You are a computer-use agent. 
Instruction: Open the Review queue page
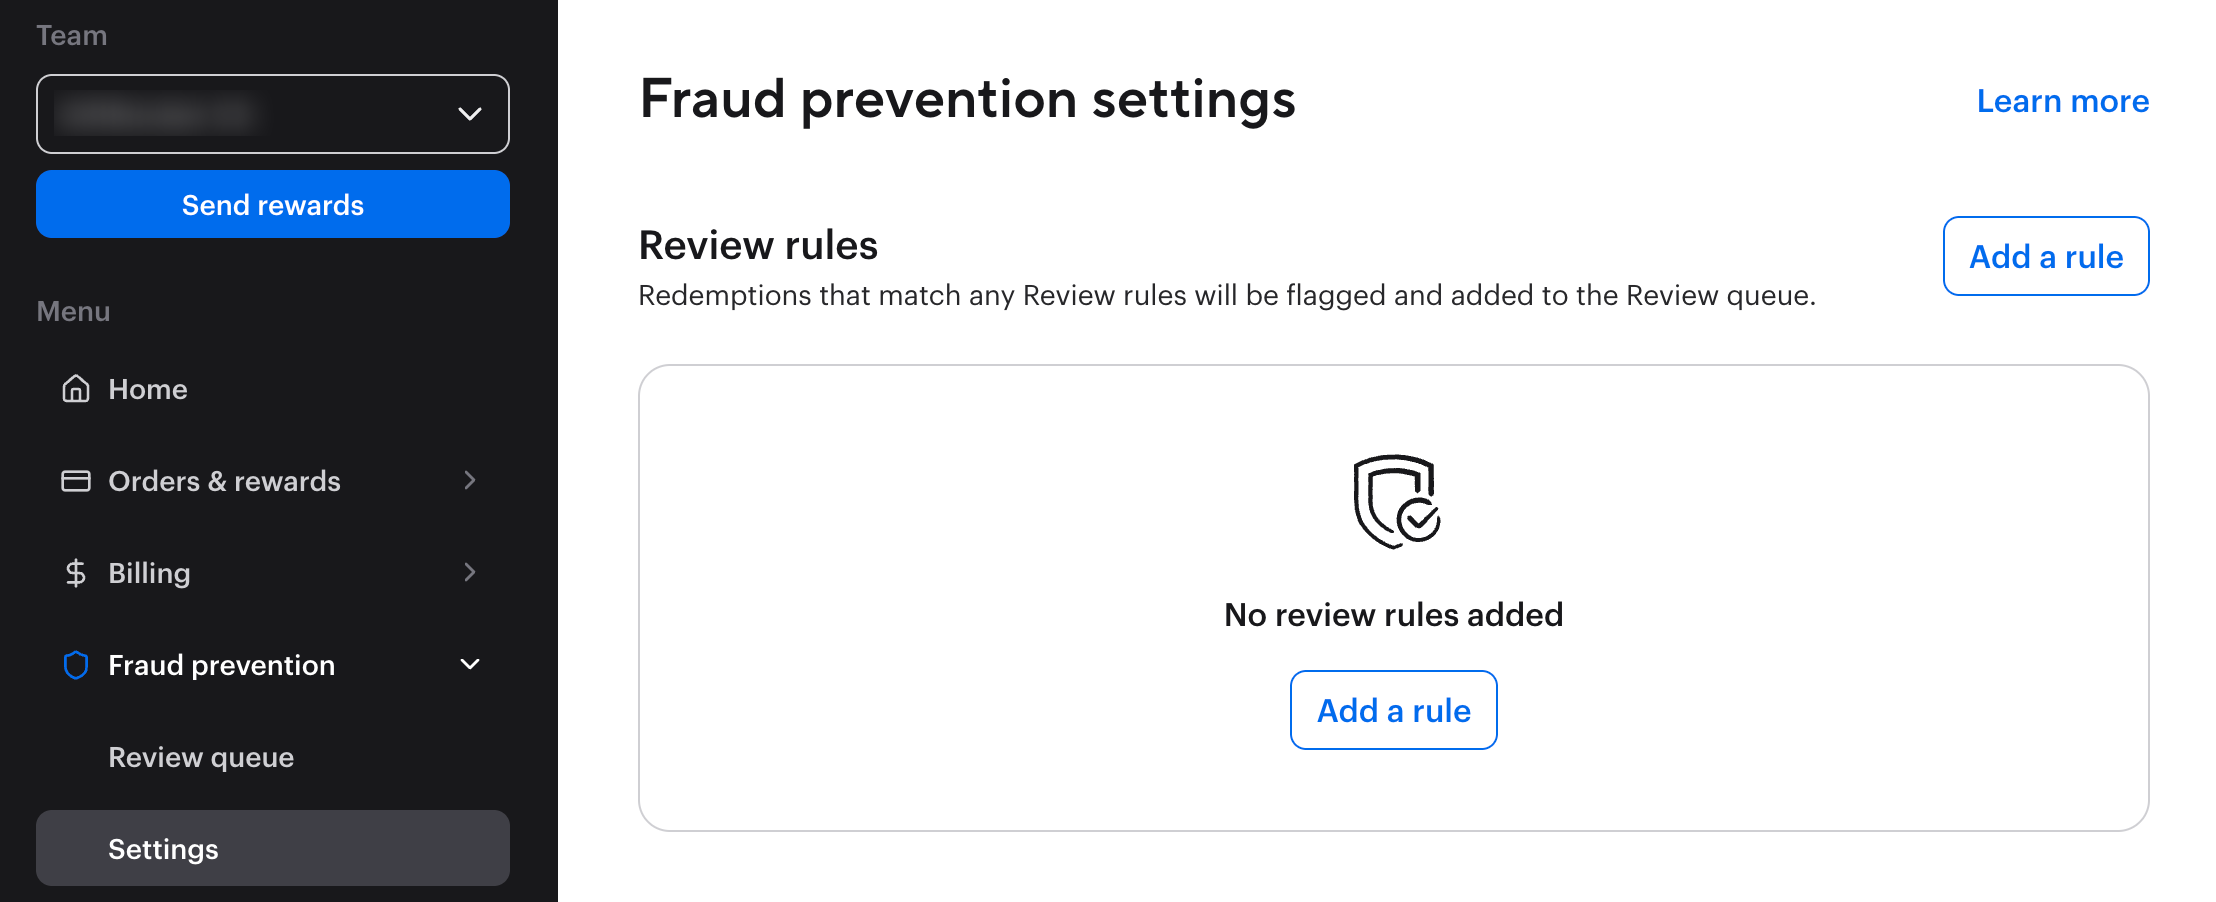point(200,757)
